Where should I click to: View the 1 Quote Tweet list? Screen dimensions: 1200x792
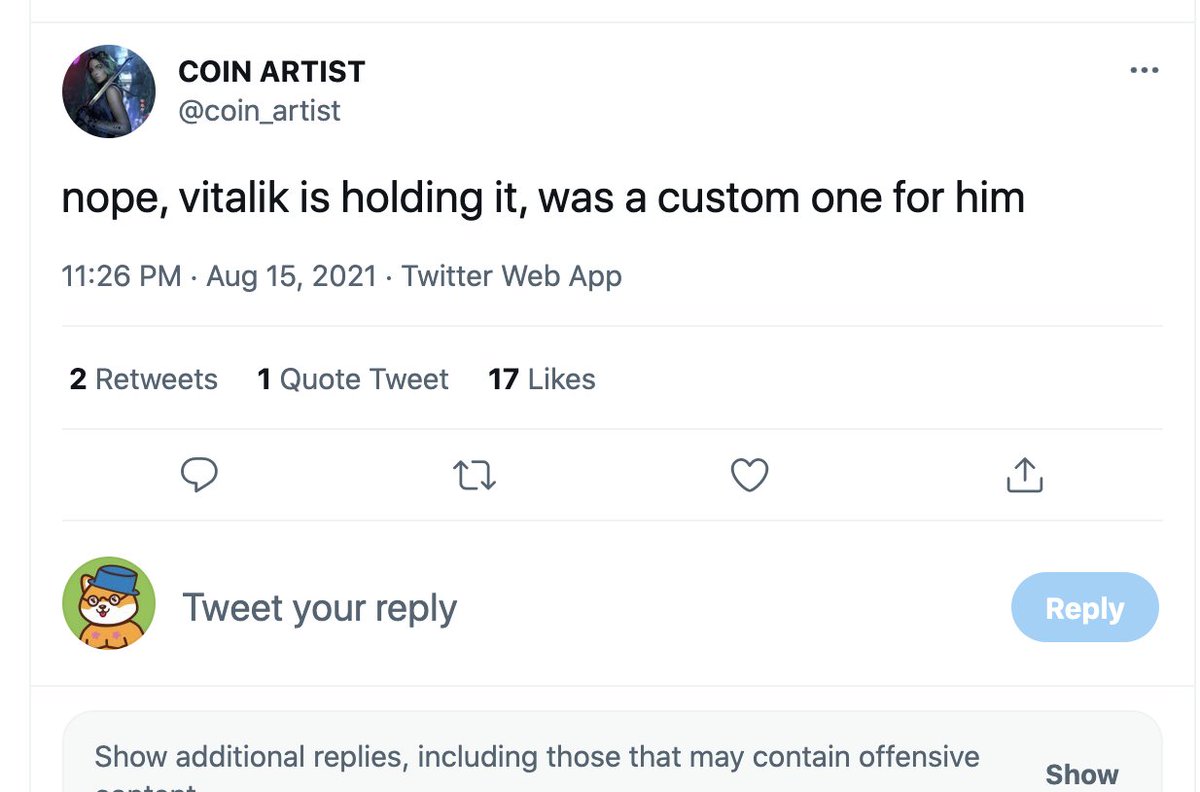[353, 379]
